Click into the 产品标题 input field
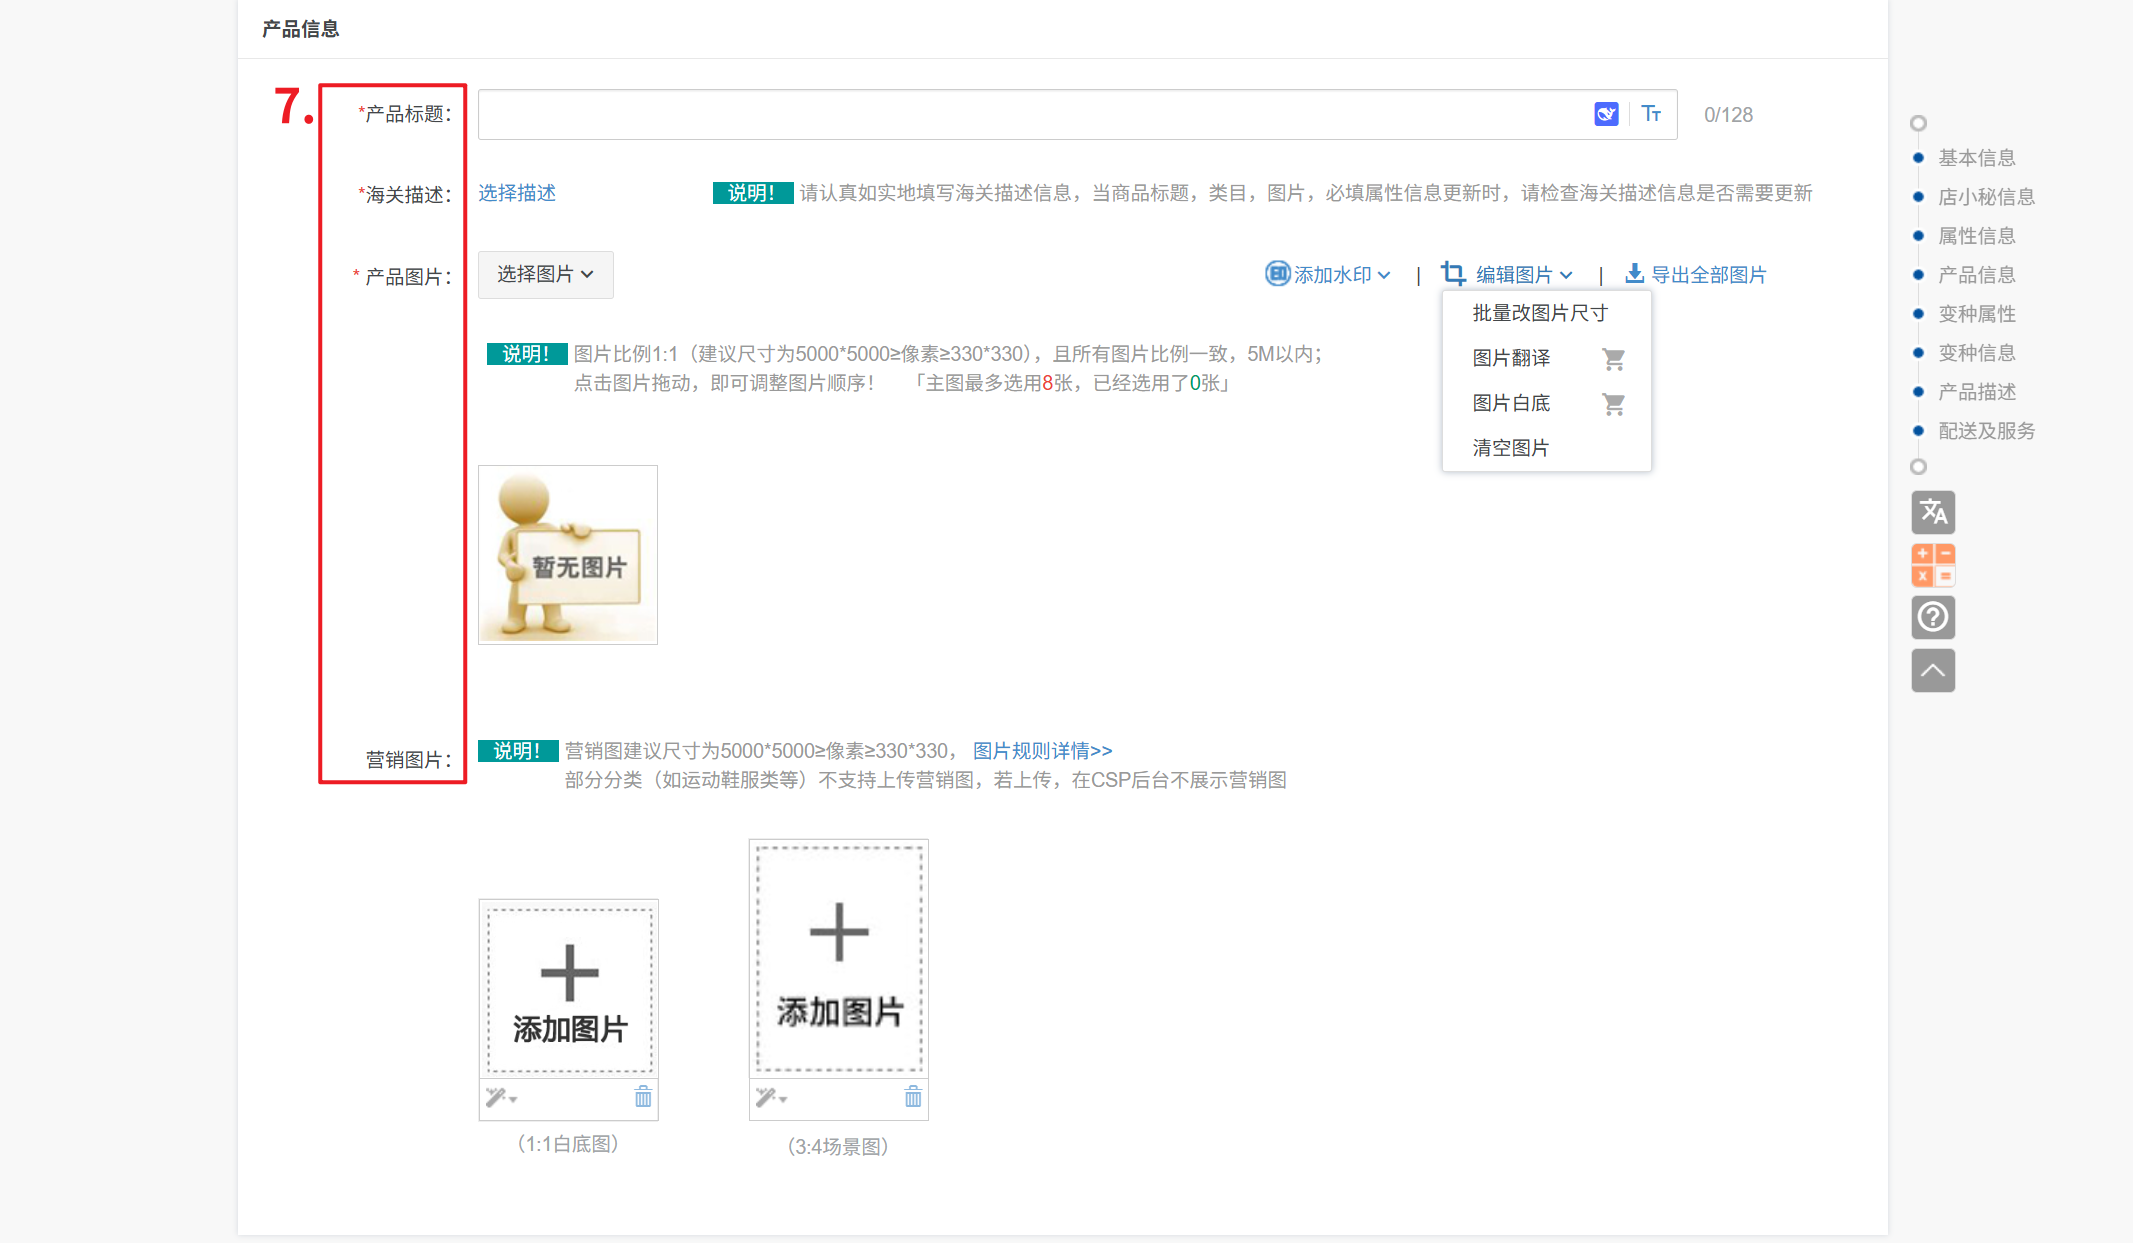Image resolution: width=2133 pixels, height=1243 pixels. [1030, 114]
